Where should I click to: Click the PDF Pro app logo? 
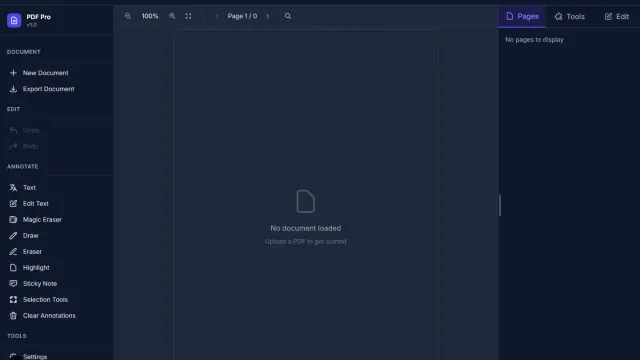click(14, 20)
